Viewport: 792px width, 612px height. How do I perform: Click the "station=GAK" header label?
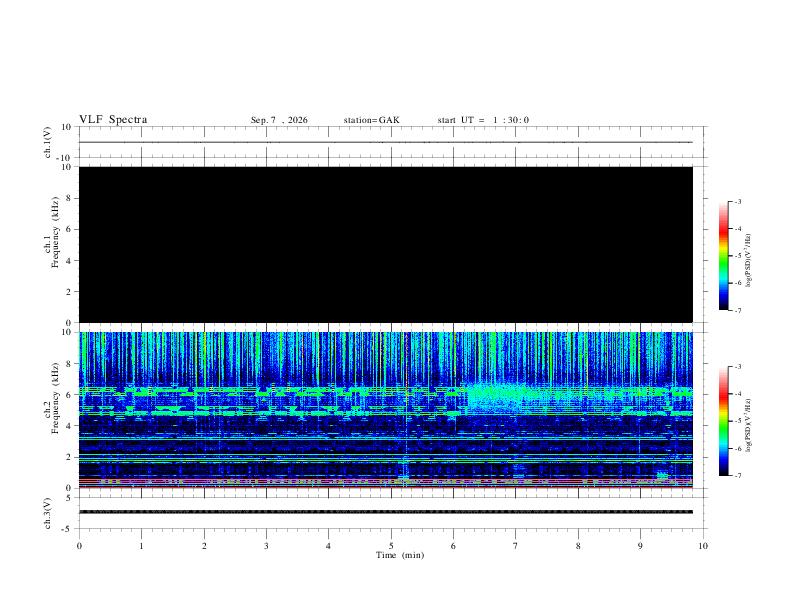[x=371, y=120]
